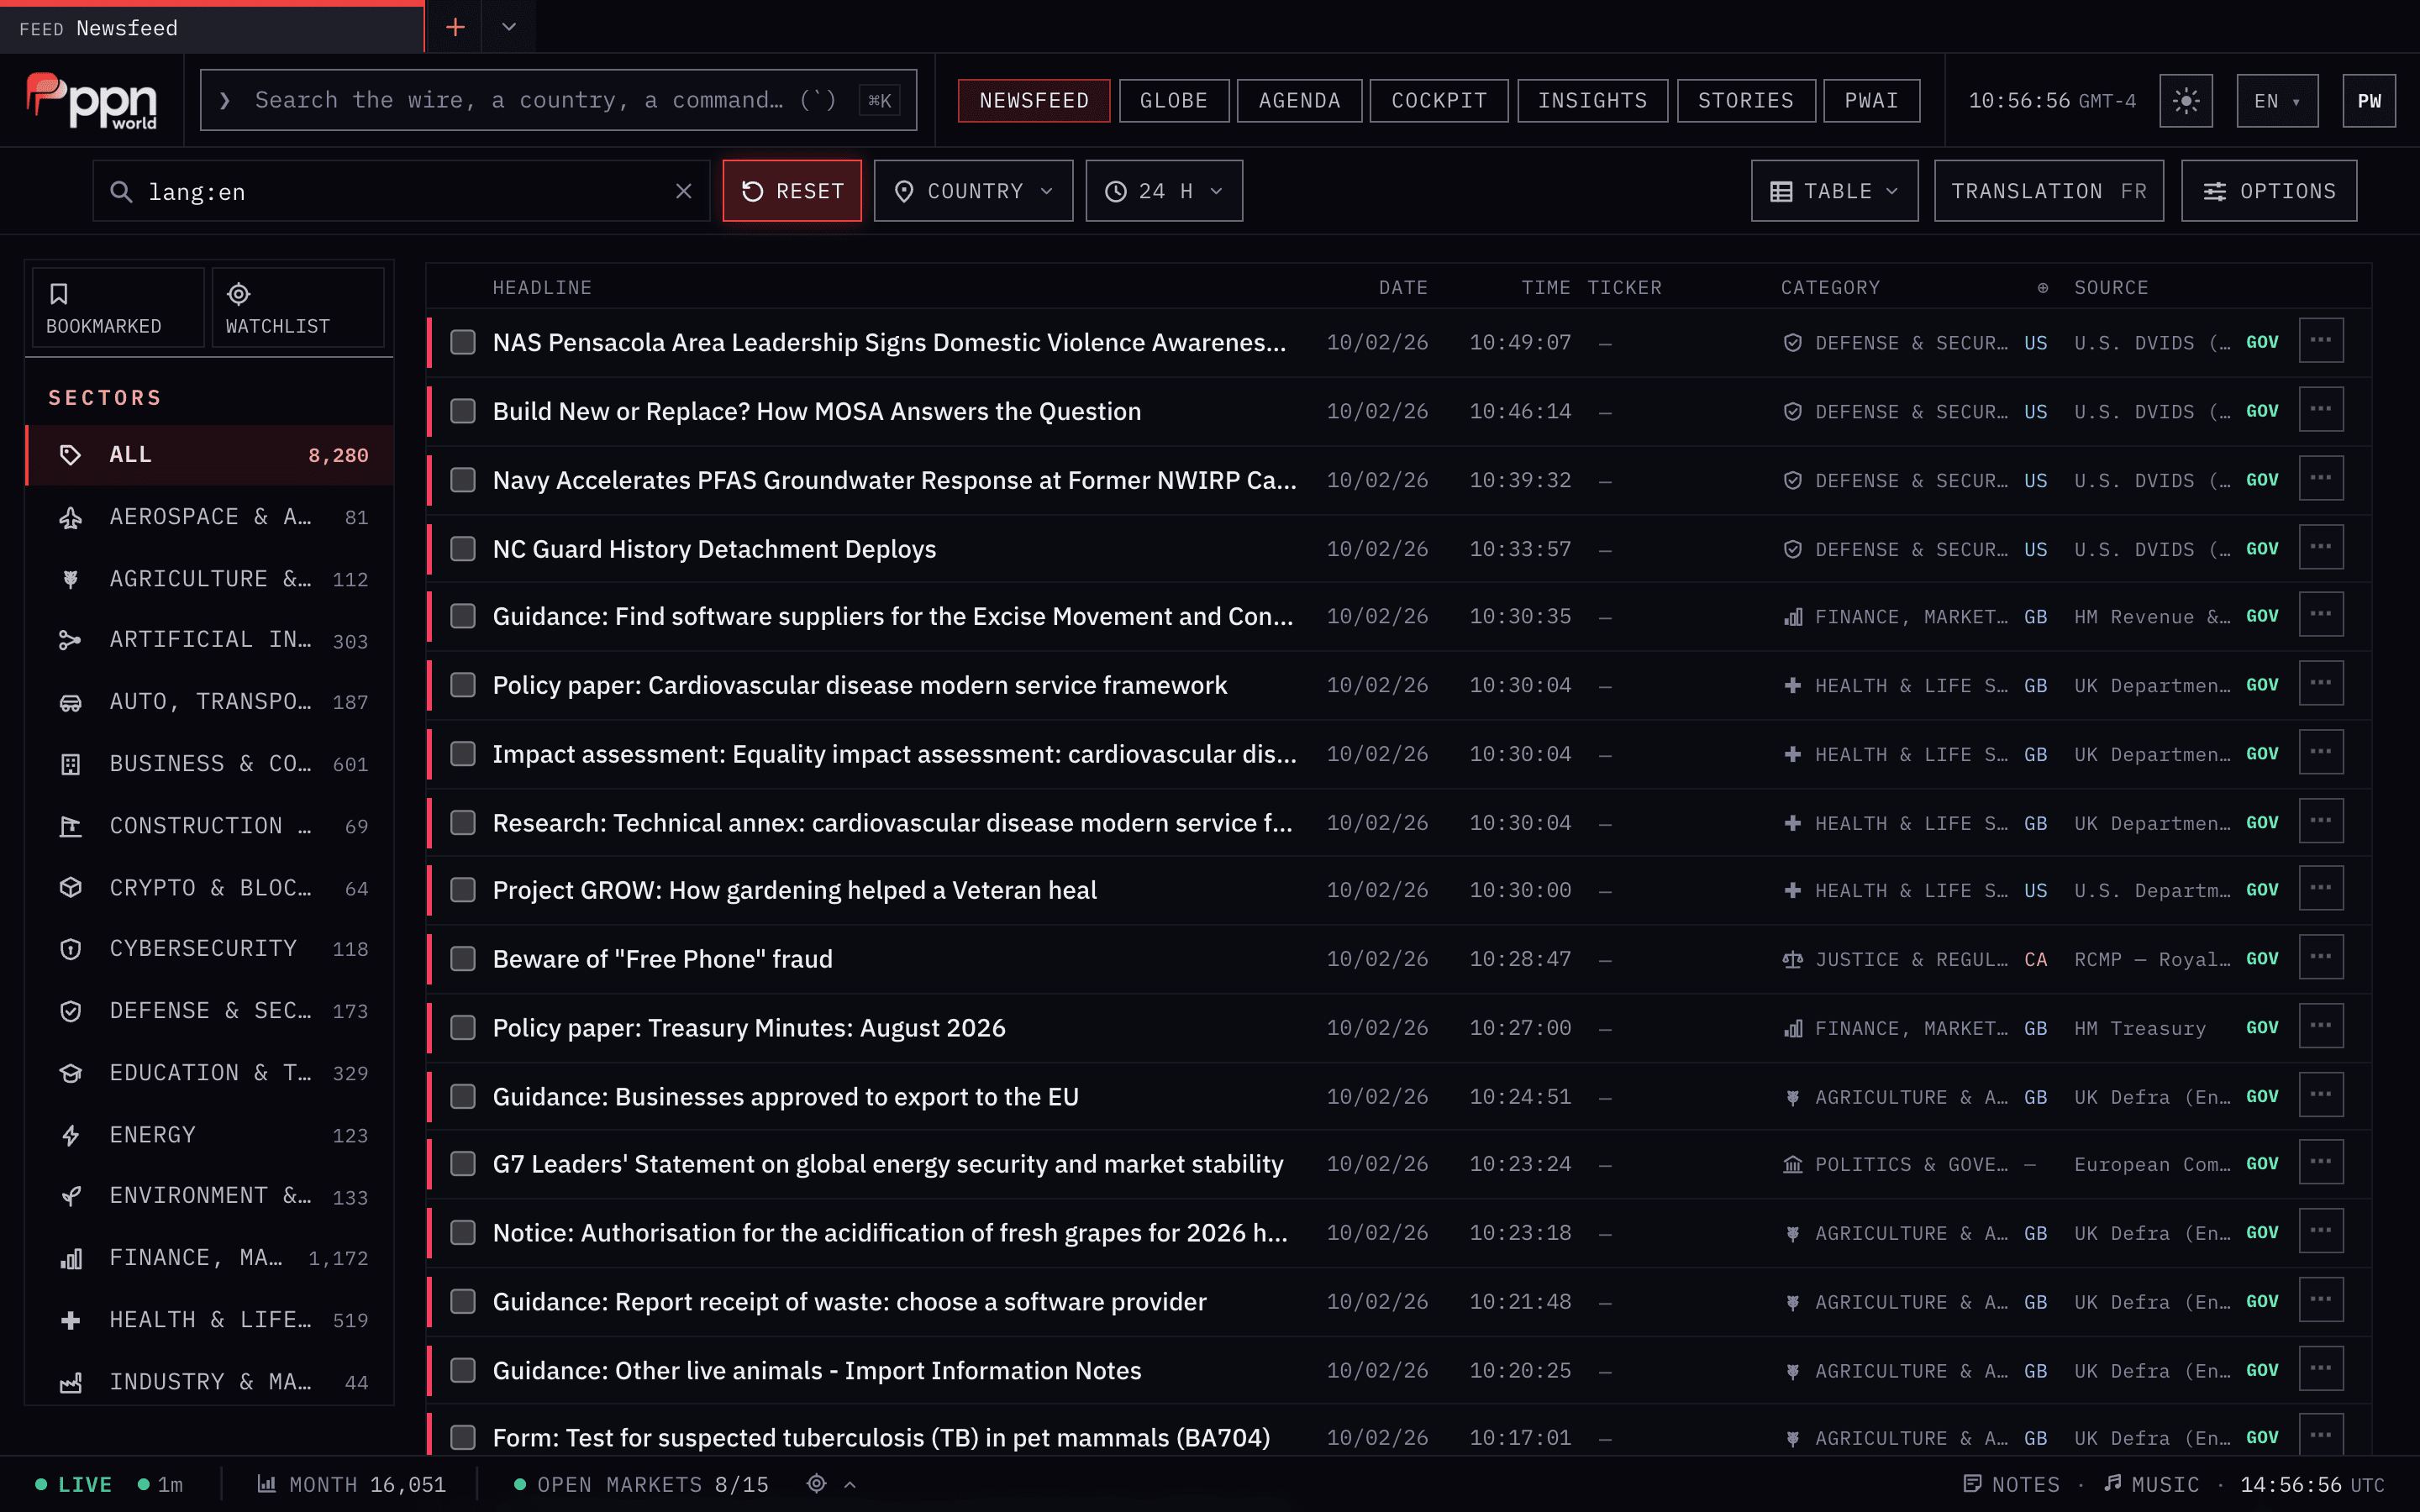Screen dimensions: 2420x1512
Task: Select the Crypto & Blockchain sector
Action: click(x=210, y=888)
